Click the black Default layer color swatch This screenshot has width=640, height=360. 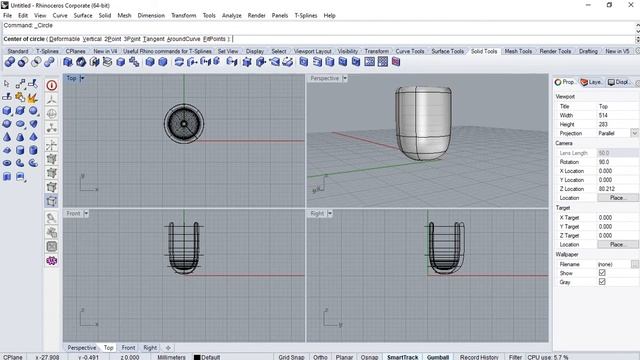tap(197, 357)
